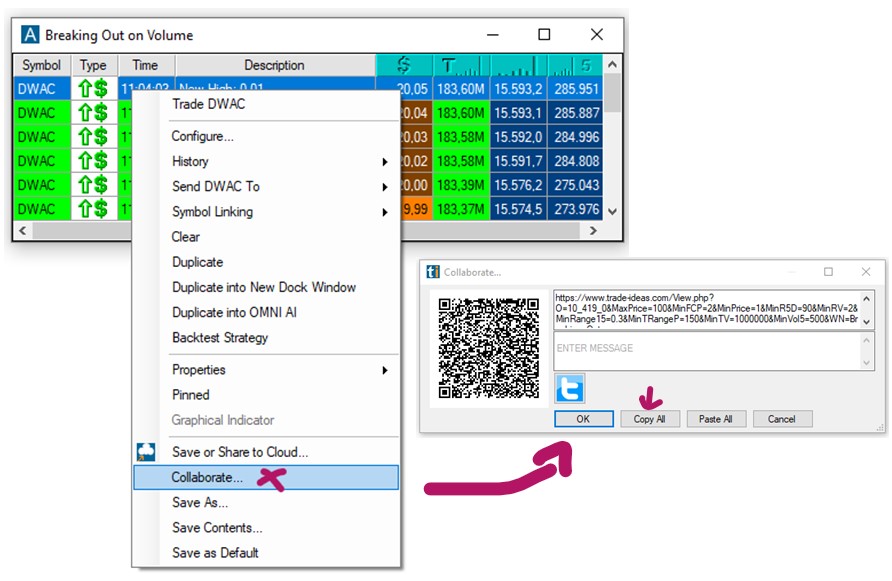Click the volume bars column header icon
The width and height of the screenshot is (892, 581).
click(x=518, y=66)
